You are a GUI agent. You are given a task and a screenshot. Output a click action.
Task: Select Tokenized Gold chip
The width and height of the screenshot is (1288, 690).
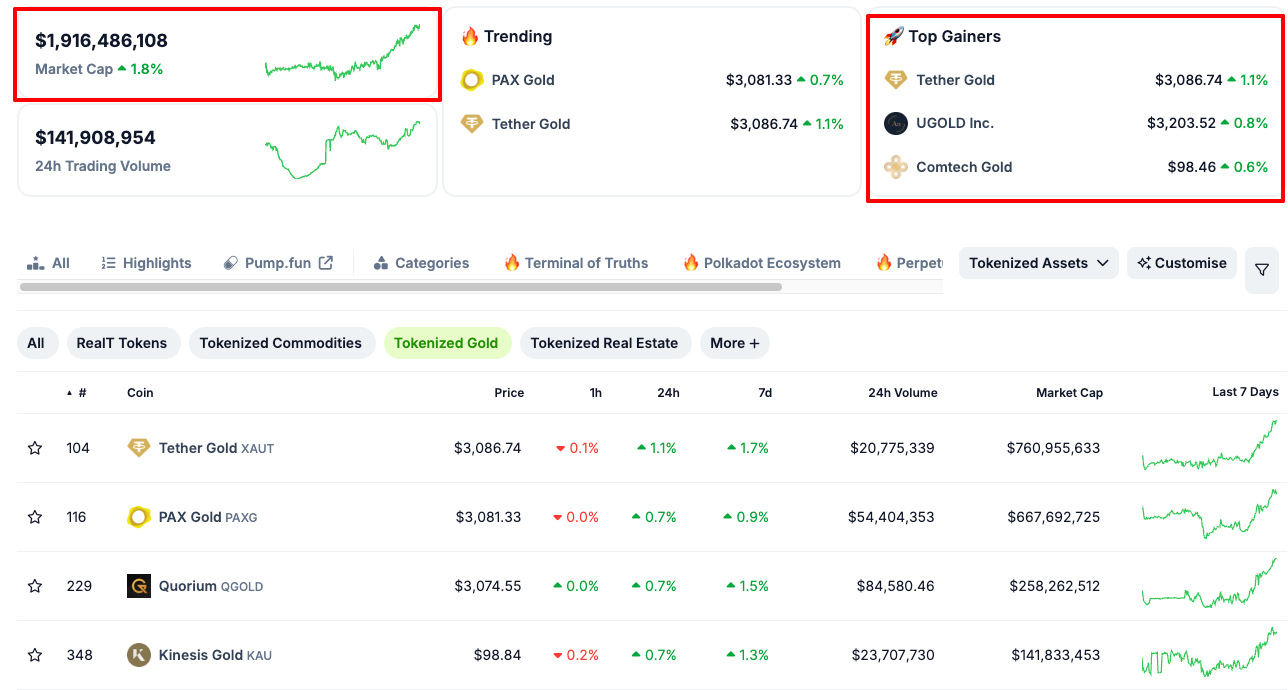446,343
